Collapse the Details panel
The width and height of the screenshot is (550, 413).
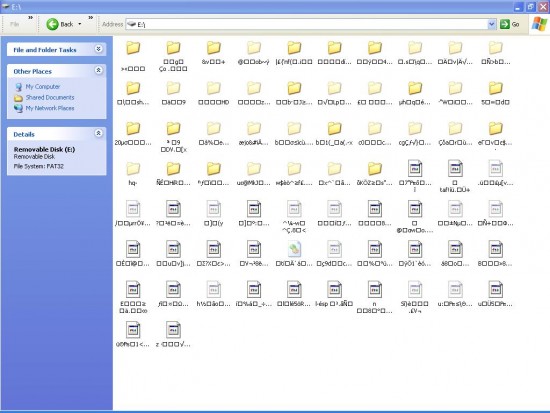(x=99, y=133)
